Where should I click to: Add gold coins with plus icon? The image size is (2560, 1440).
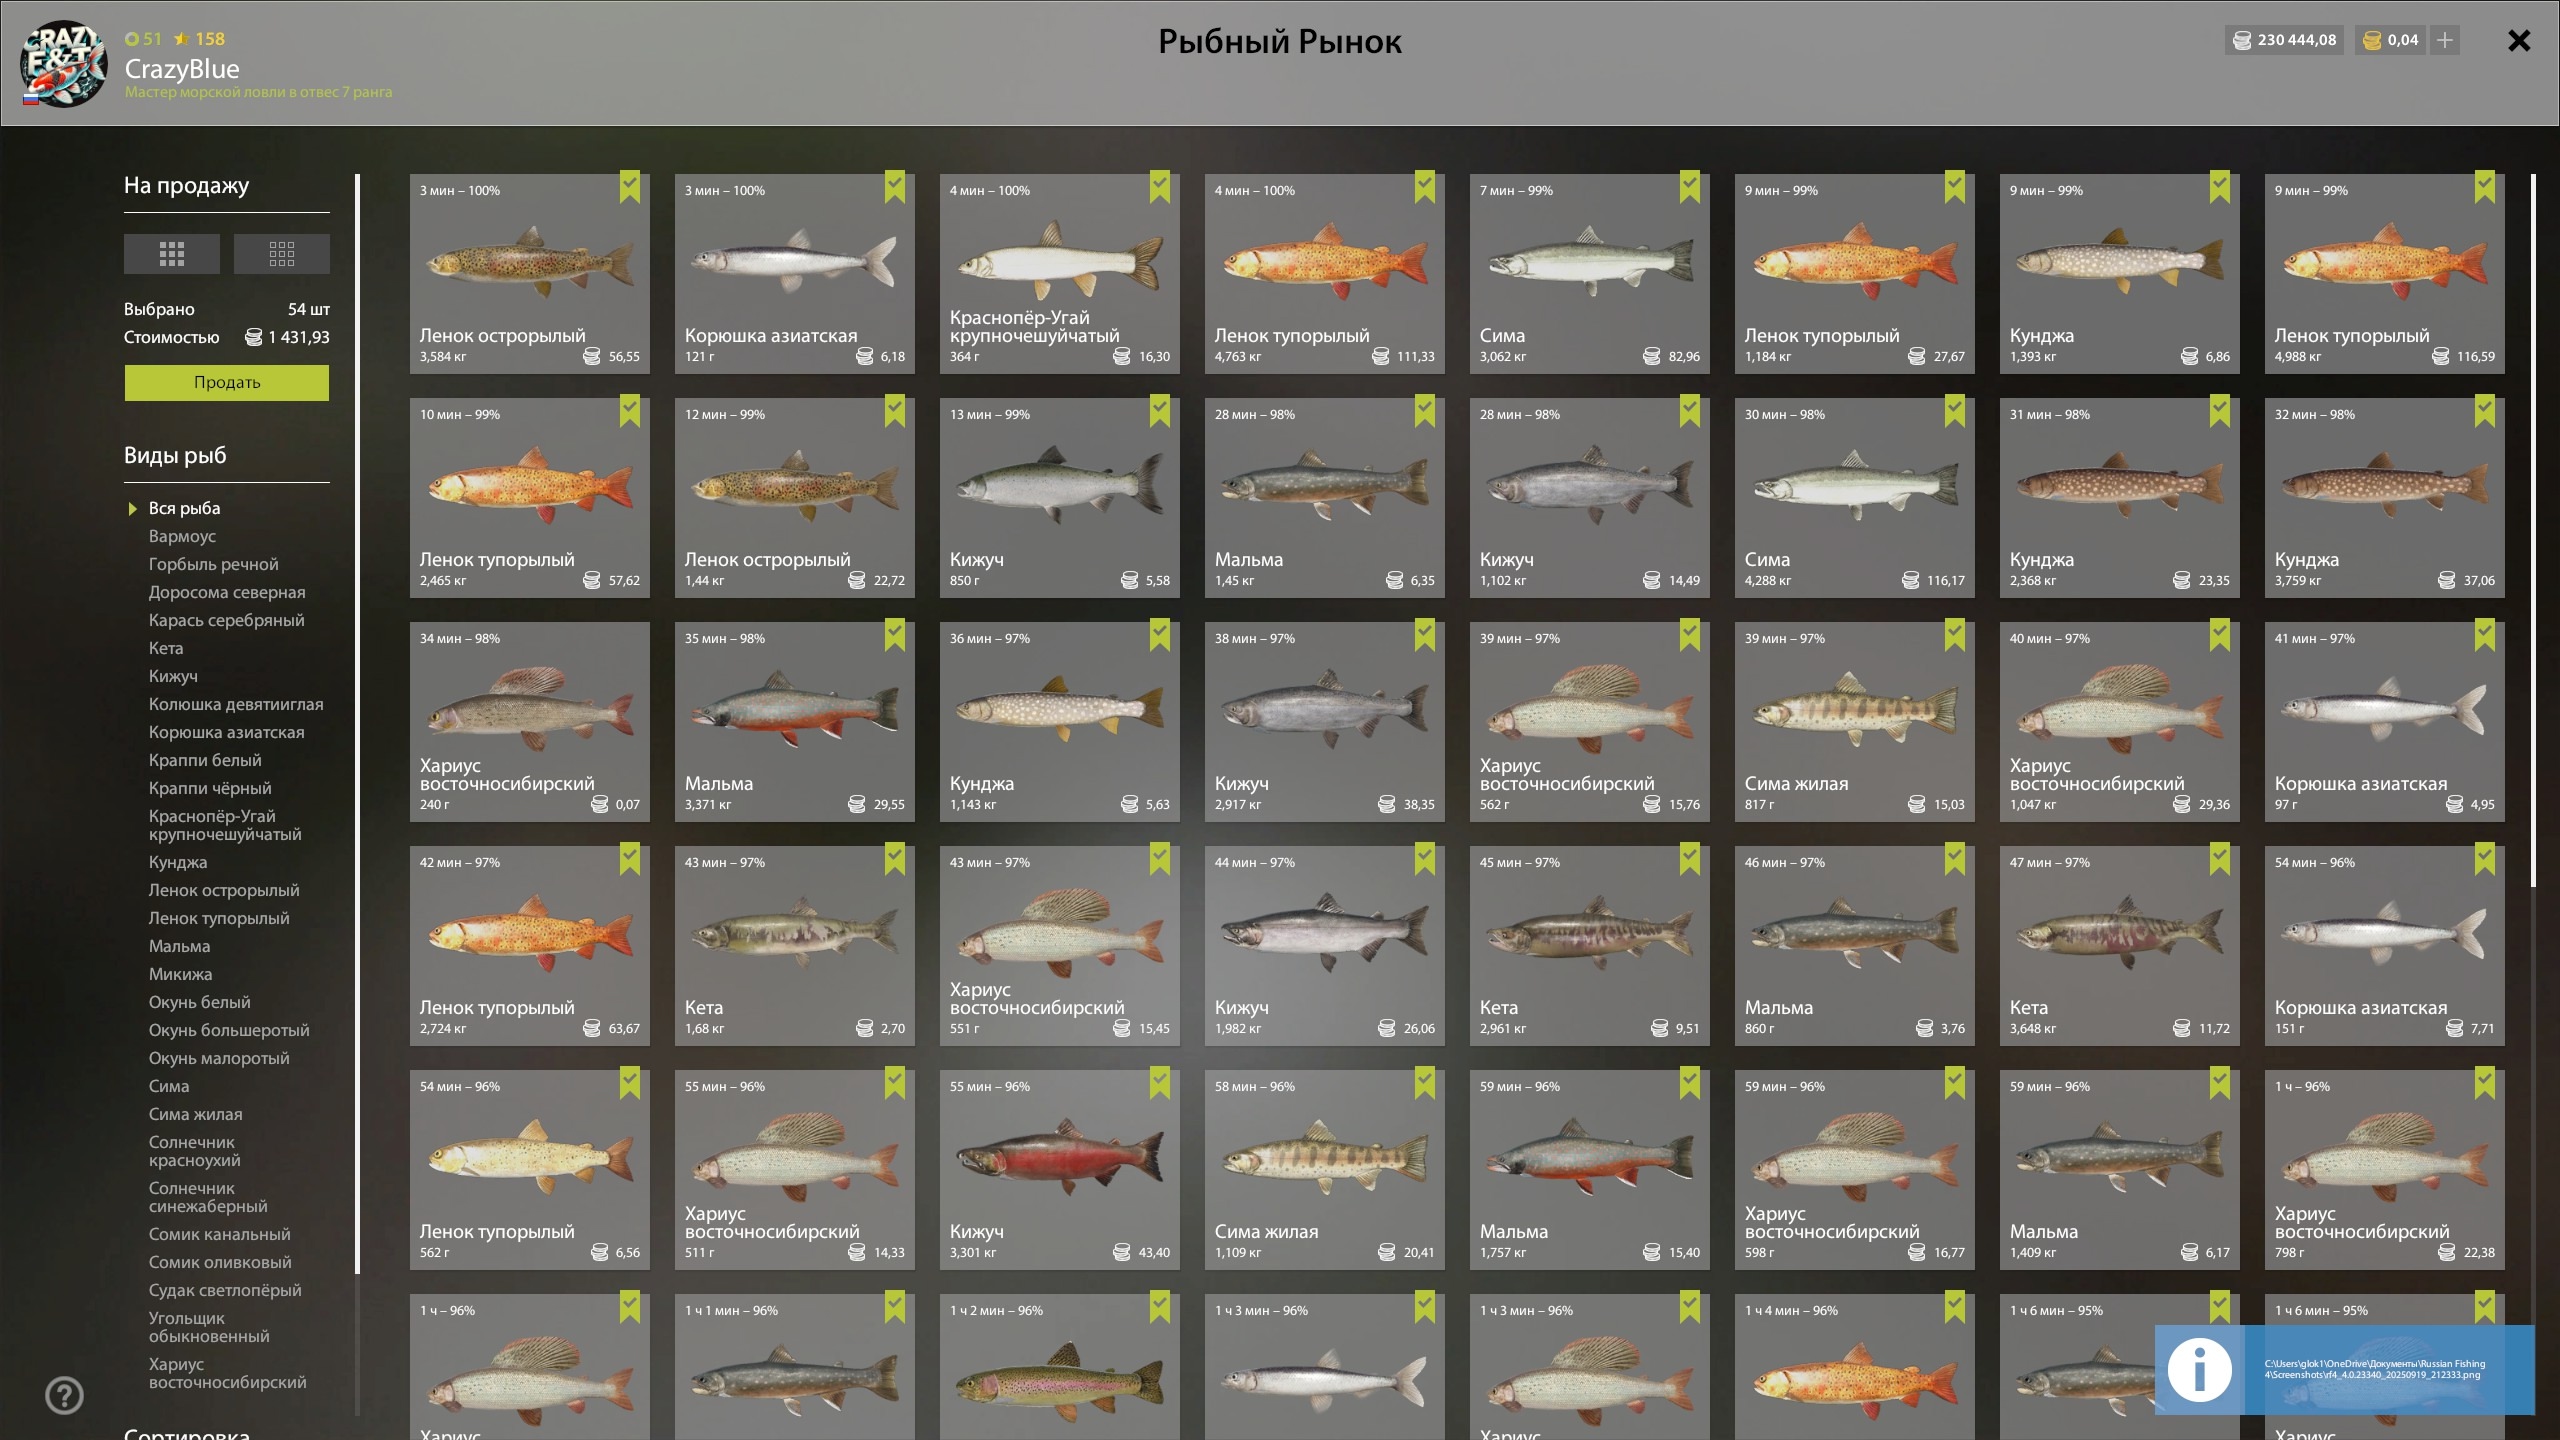[x=2445, y=40]
